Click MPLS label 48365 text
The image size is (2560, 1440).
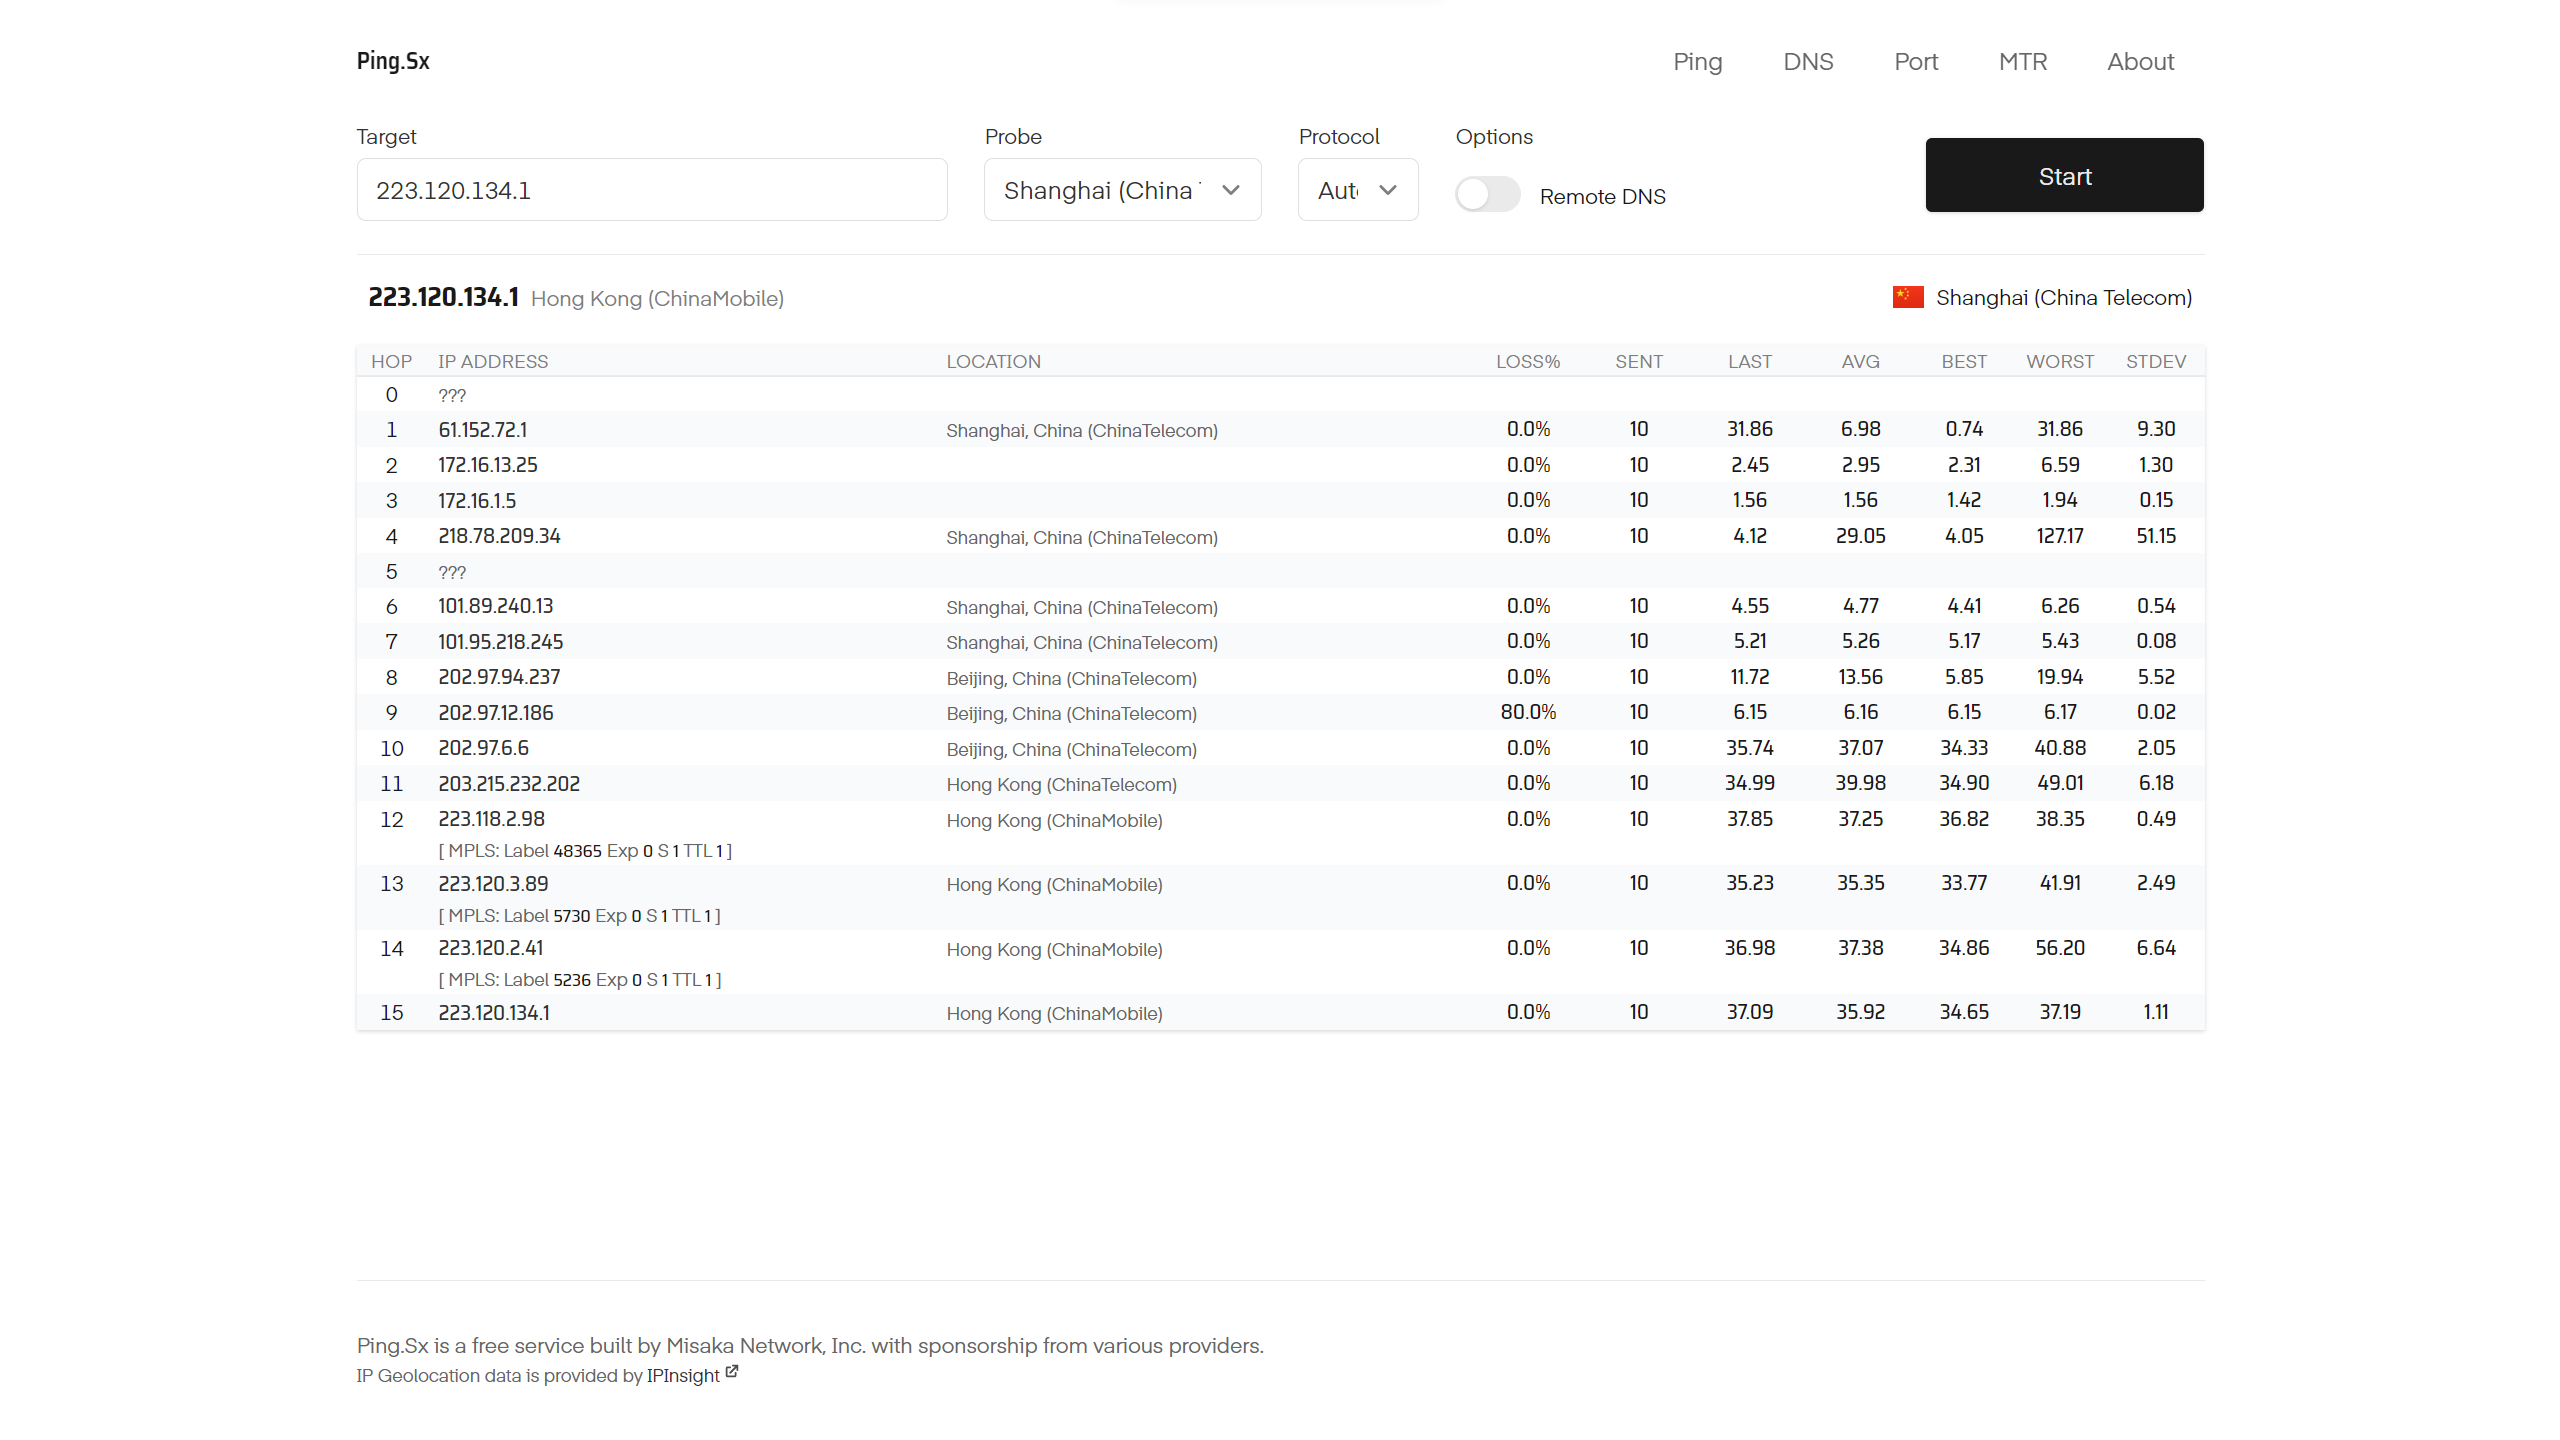[x=577, y=851]
